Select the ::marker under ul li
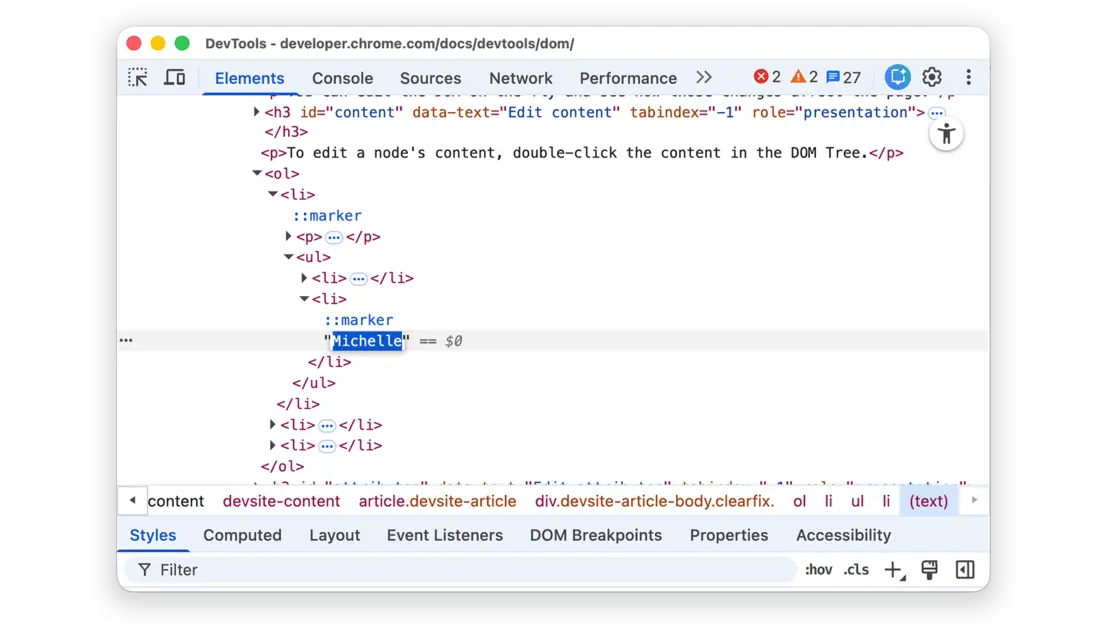Image resolution: width=1100 pixels, height=624 pixels. [358, 320]
